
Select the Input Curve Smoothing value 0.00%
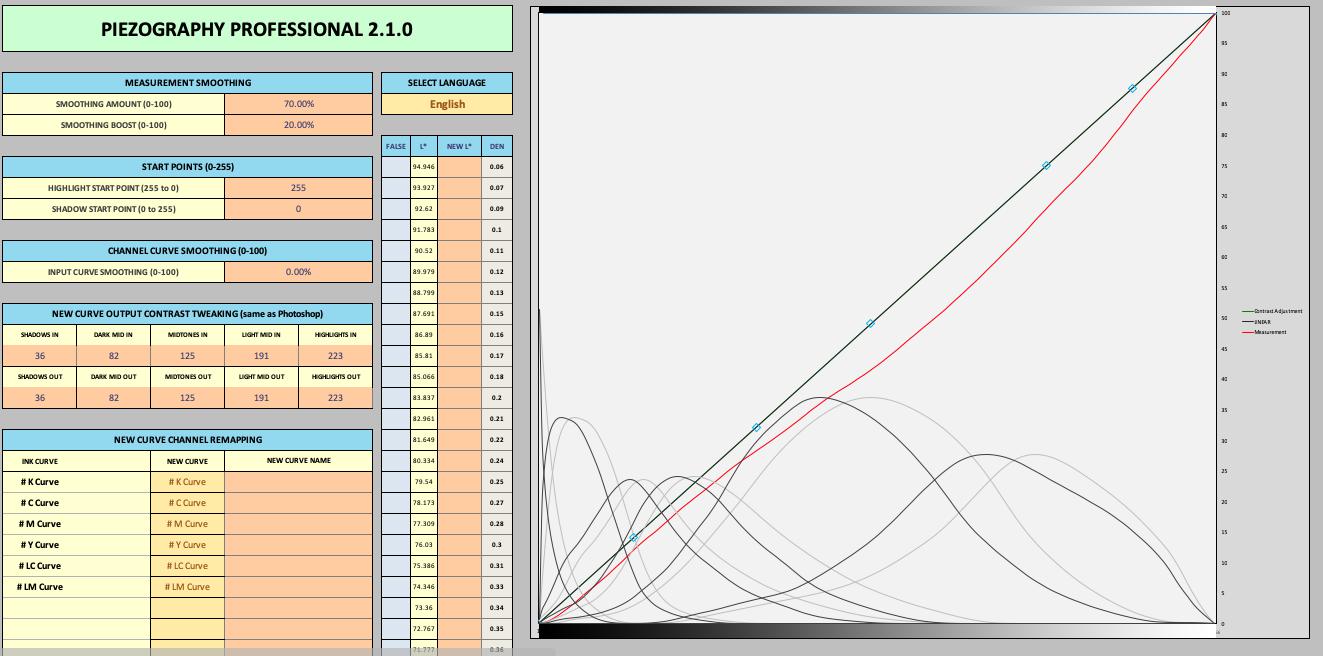point(298,272)
